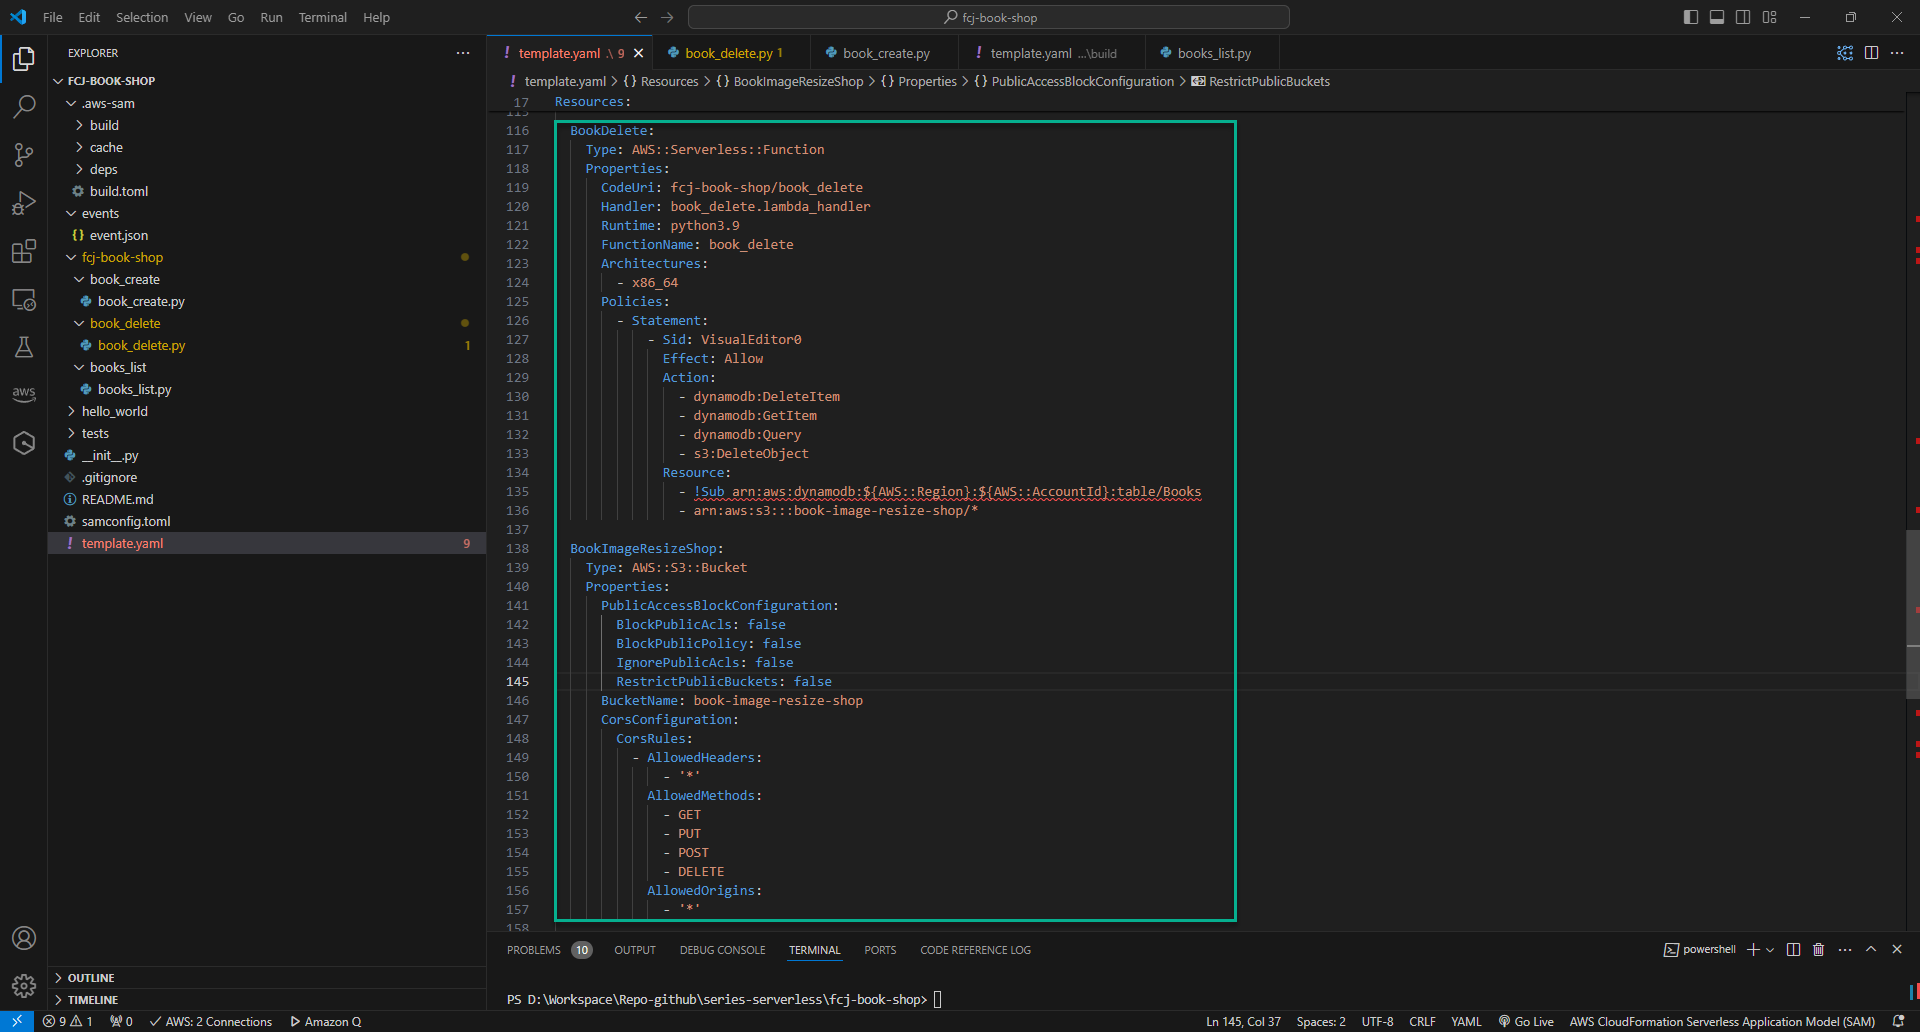Toggle the primary side bar visibility
1920x1032 pixels.
(1691, 17)
